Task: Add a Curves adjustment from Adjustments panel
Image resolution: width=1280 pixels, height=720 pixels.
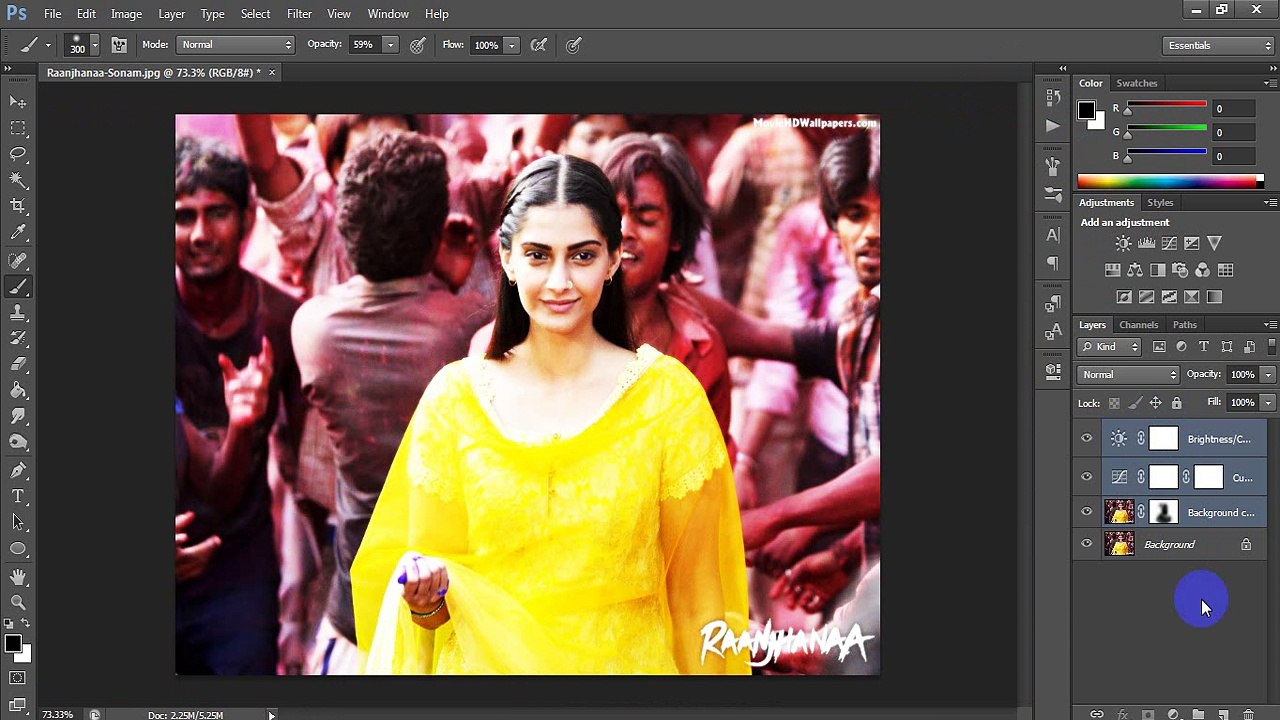Action: (1169, 243)
